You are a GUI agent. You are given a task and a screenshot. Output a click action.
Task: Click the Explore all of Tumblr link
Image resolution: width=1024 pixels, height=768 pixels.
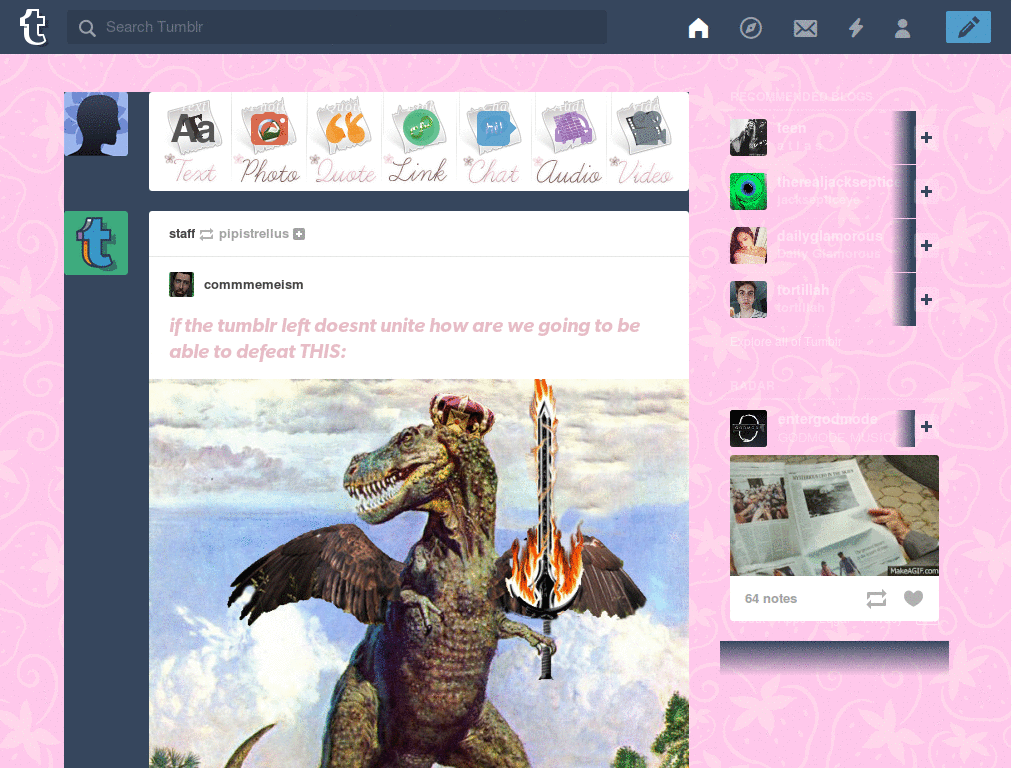coord(785,342)
